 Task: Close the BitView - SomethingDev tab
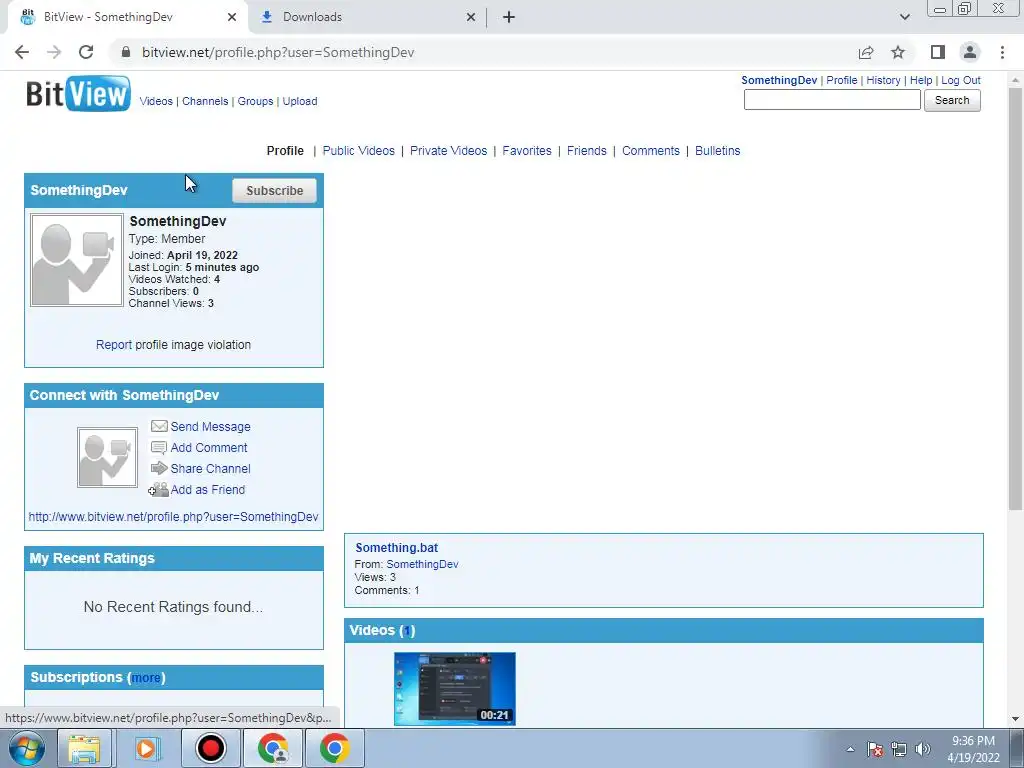[x=232, y=17]
